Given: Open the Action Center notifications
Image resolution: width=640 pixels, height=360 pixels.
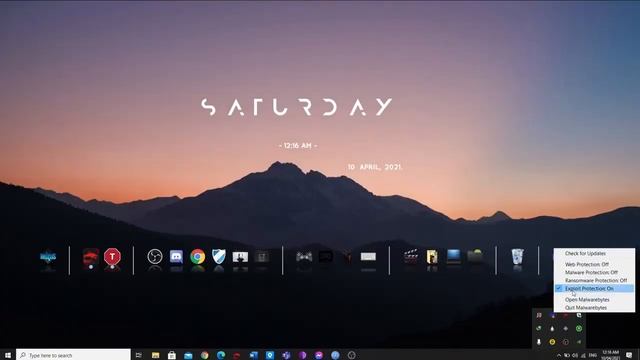Looking at the screenshot, I should (x=629, y=356).
